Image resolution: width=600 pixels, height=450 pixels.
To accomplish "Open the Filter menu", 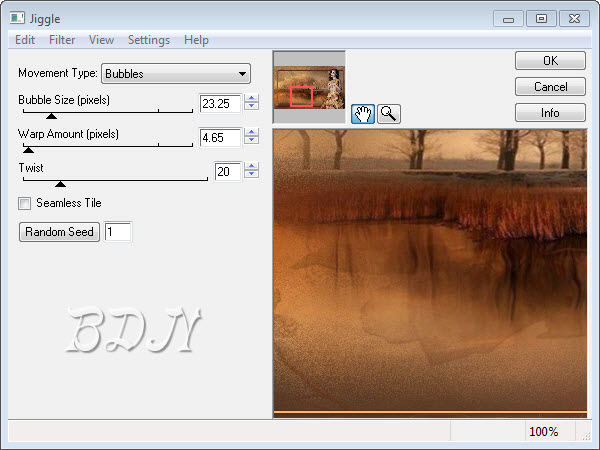I will pos(62,40).
